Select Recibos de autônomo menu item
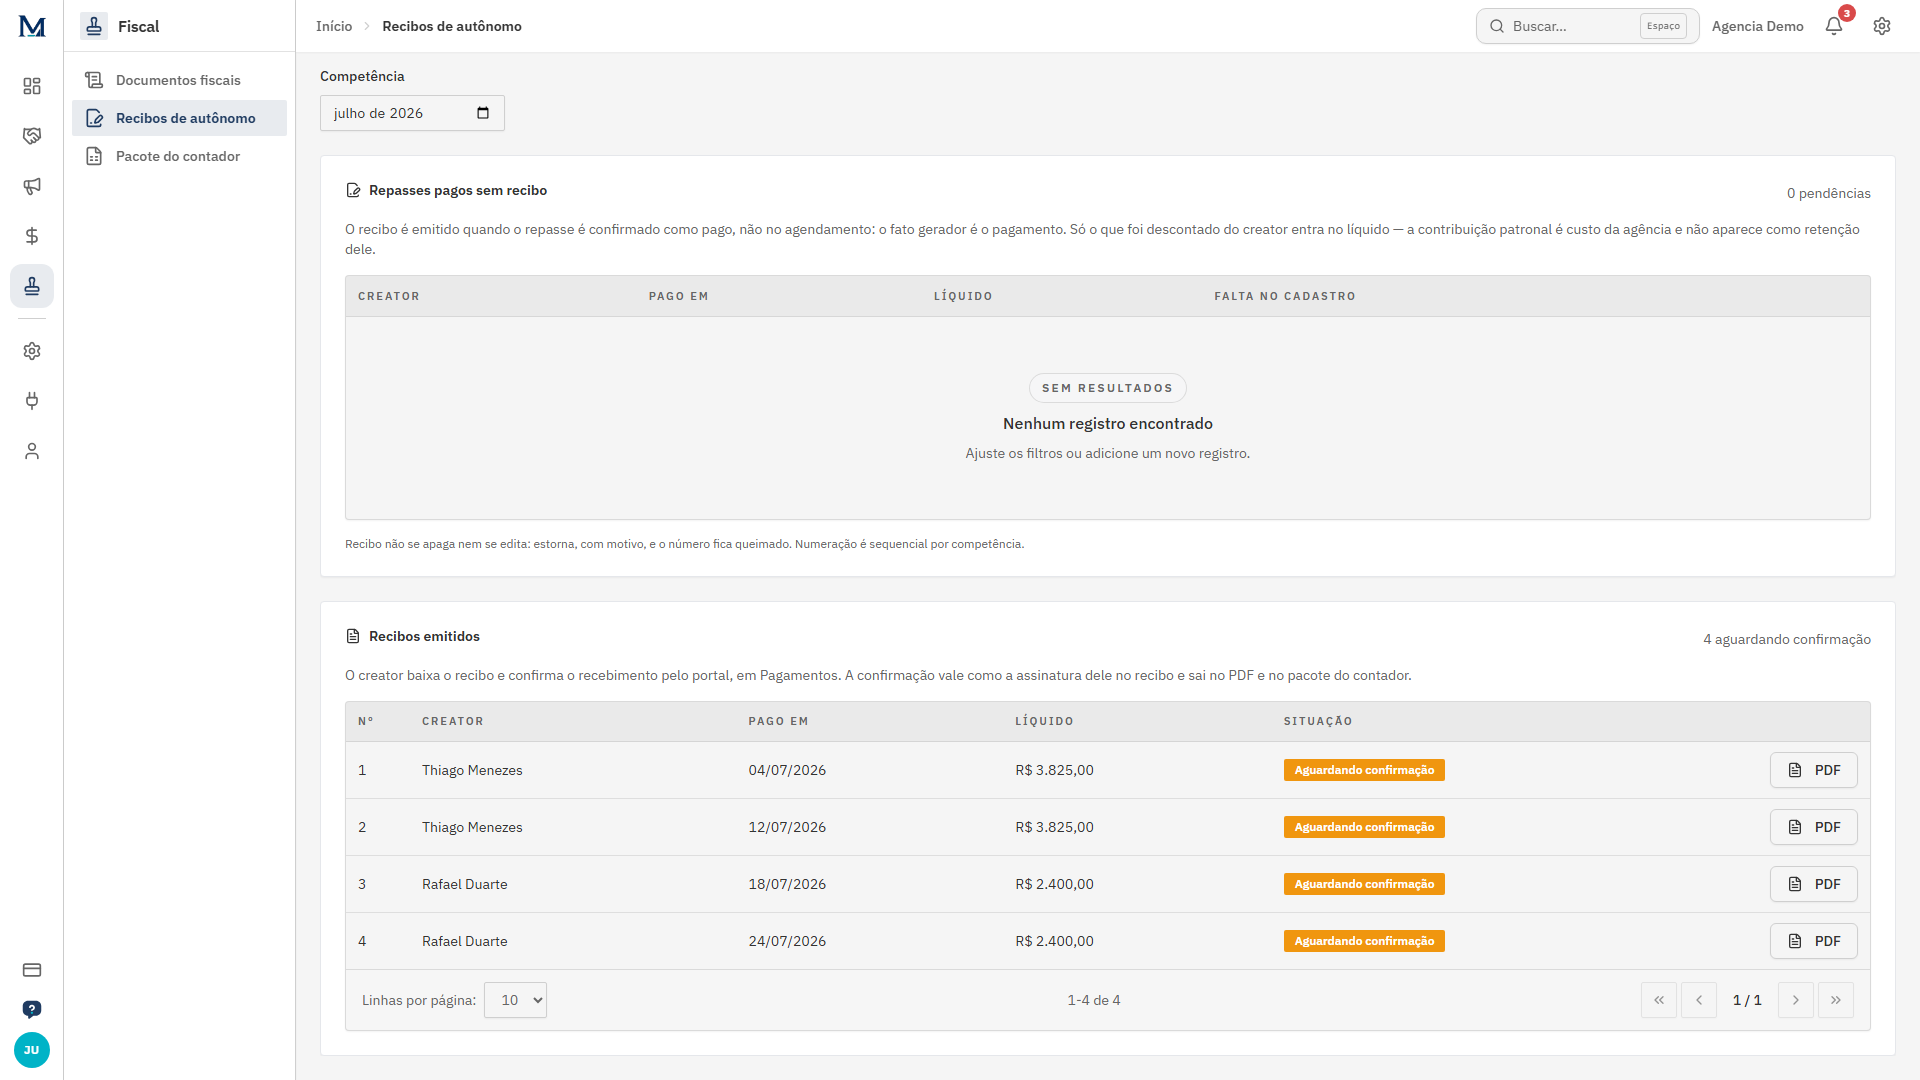Image resolution: width=1920 pixels, height=1080 pixels. (179, 118)
